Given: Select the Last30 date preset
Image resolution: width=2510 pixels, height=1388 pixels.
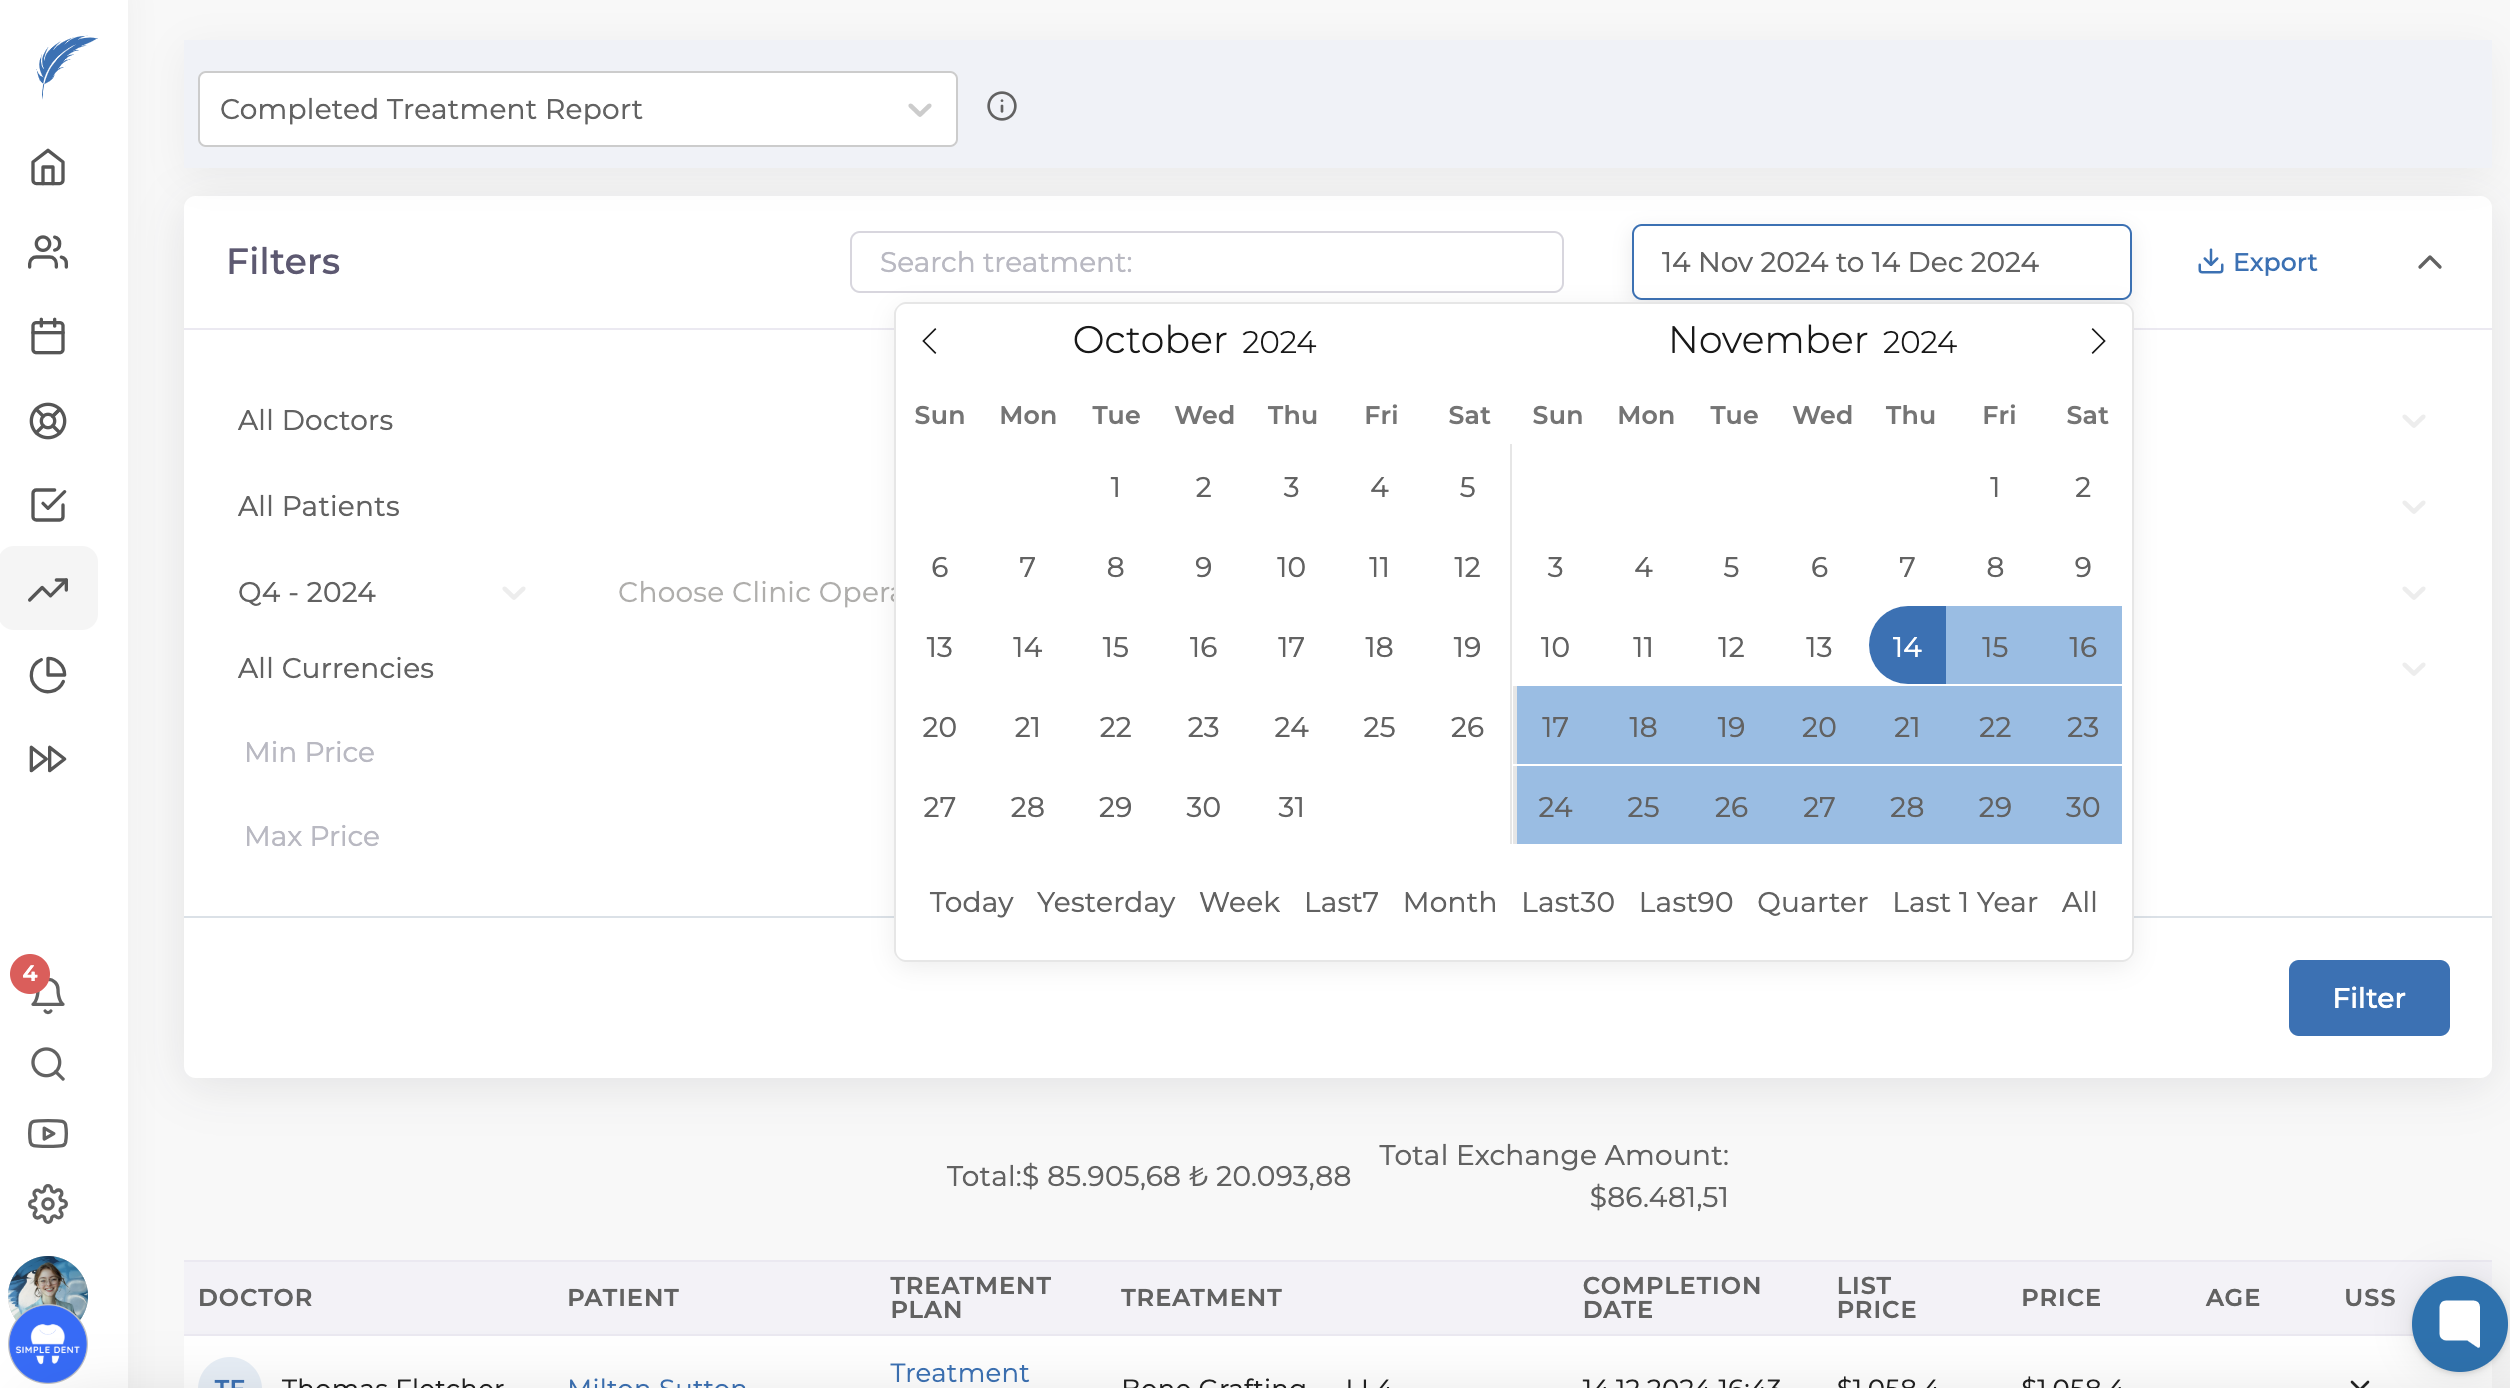Looking at the screenshot, I should [x=1567, y=902].
